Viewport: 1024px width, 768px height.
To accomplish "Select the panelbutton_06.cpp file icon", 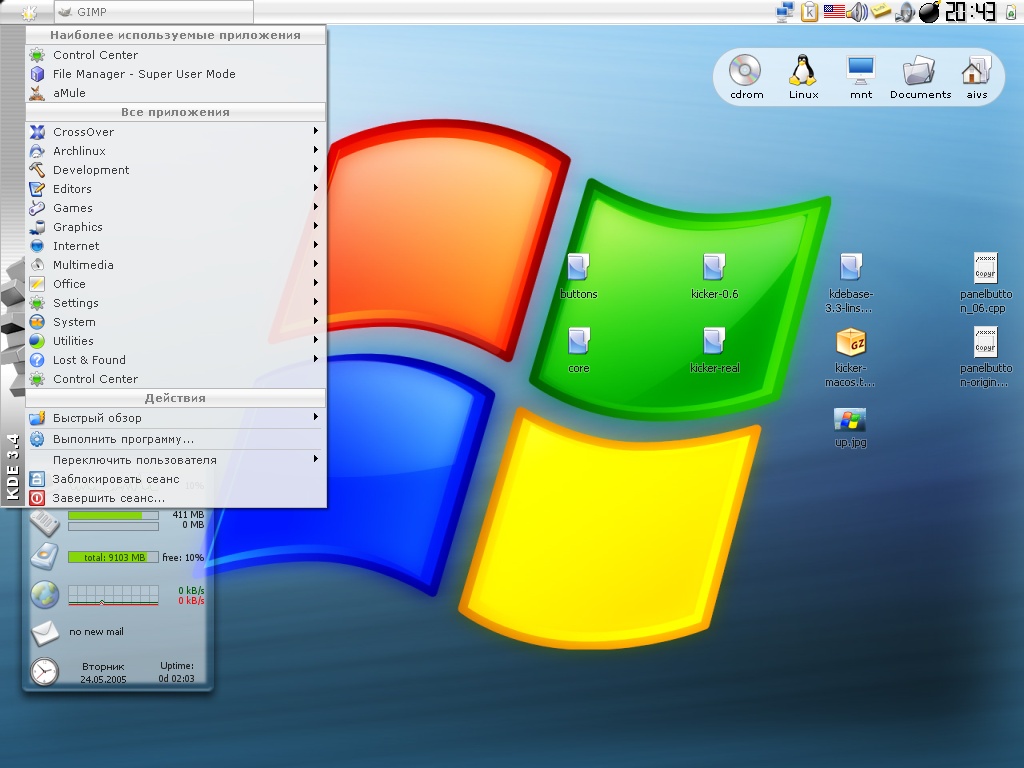I will pyautogui.click(x=985, y=267).
